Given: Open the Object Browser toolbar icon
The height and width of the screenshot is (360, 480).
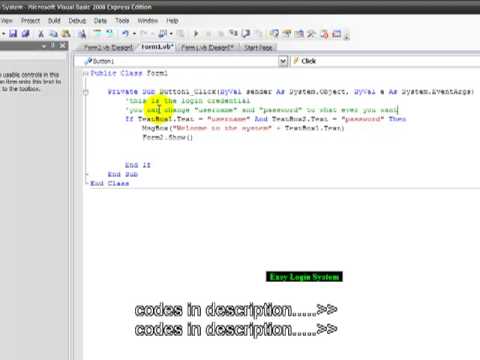Looking at the screenshot, I should (x=299, y=34).
